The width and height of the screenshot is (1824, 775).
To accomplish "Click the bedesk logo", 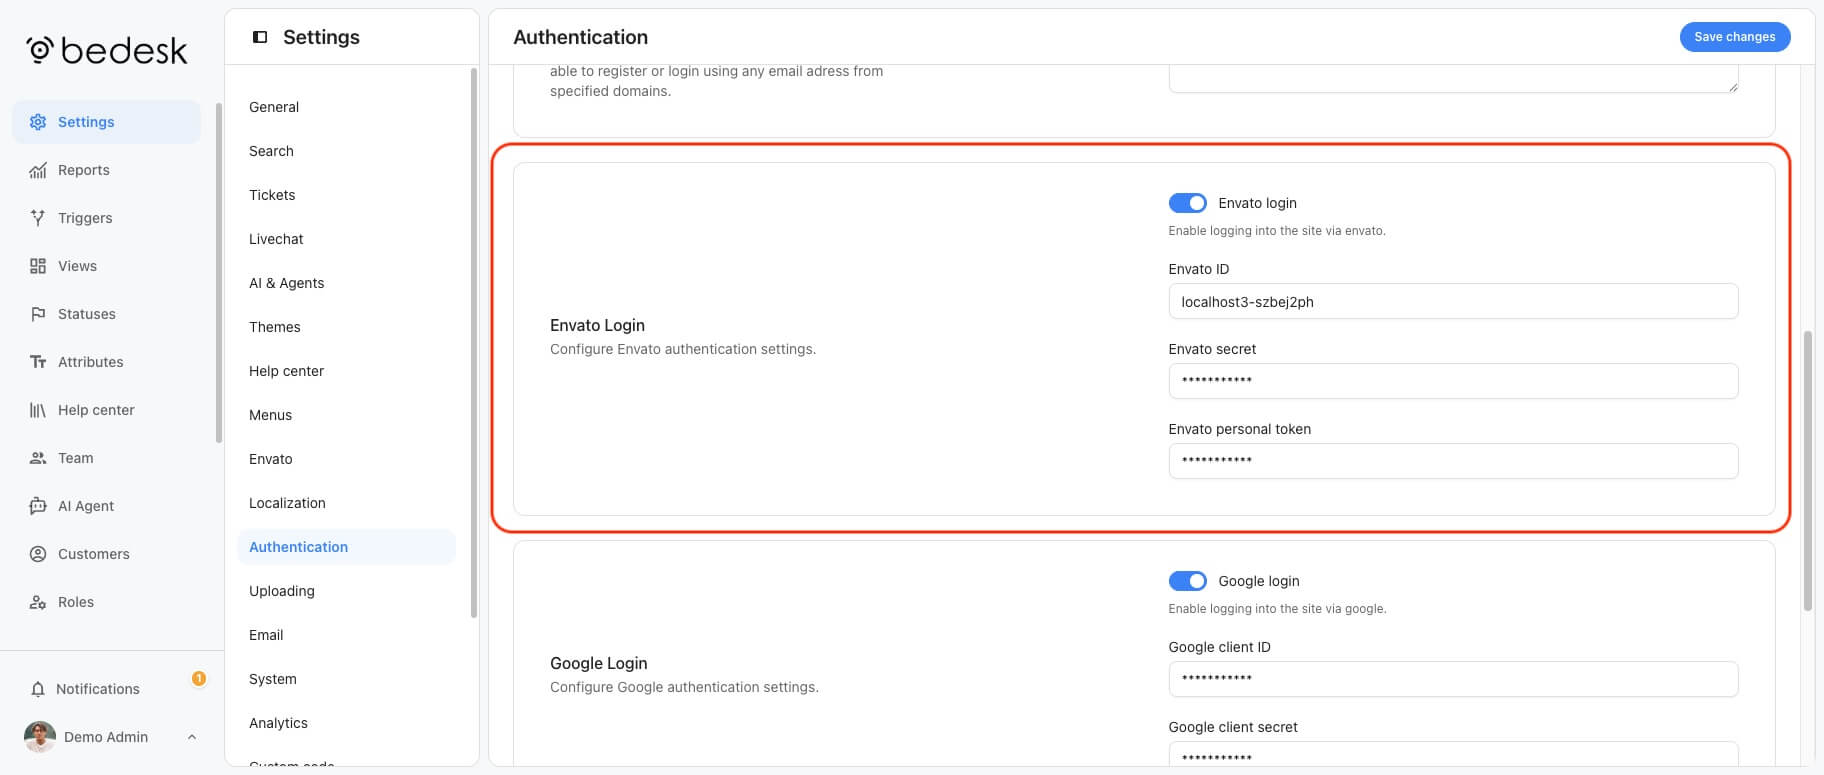I will (107, 50).
